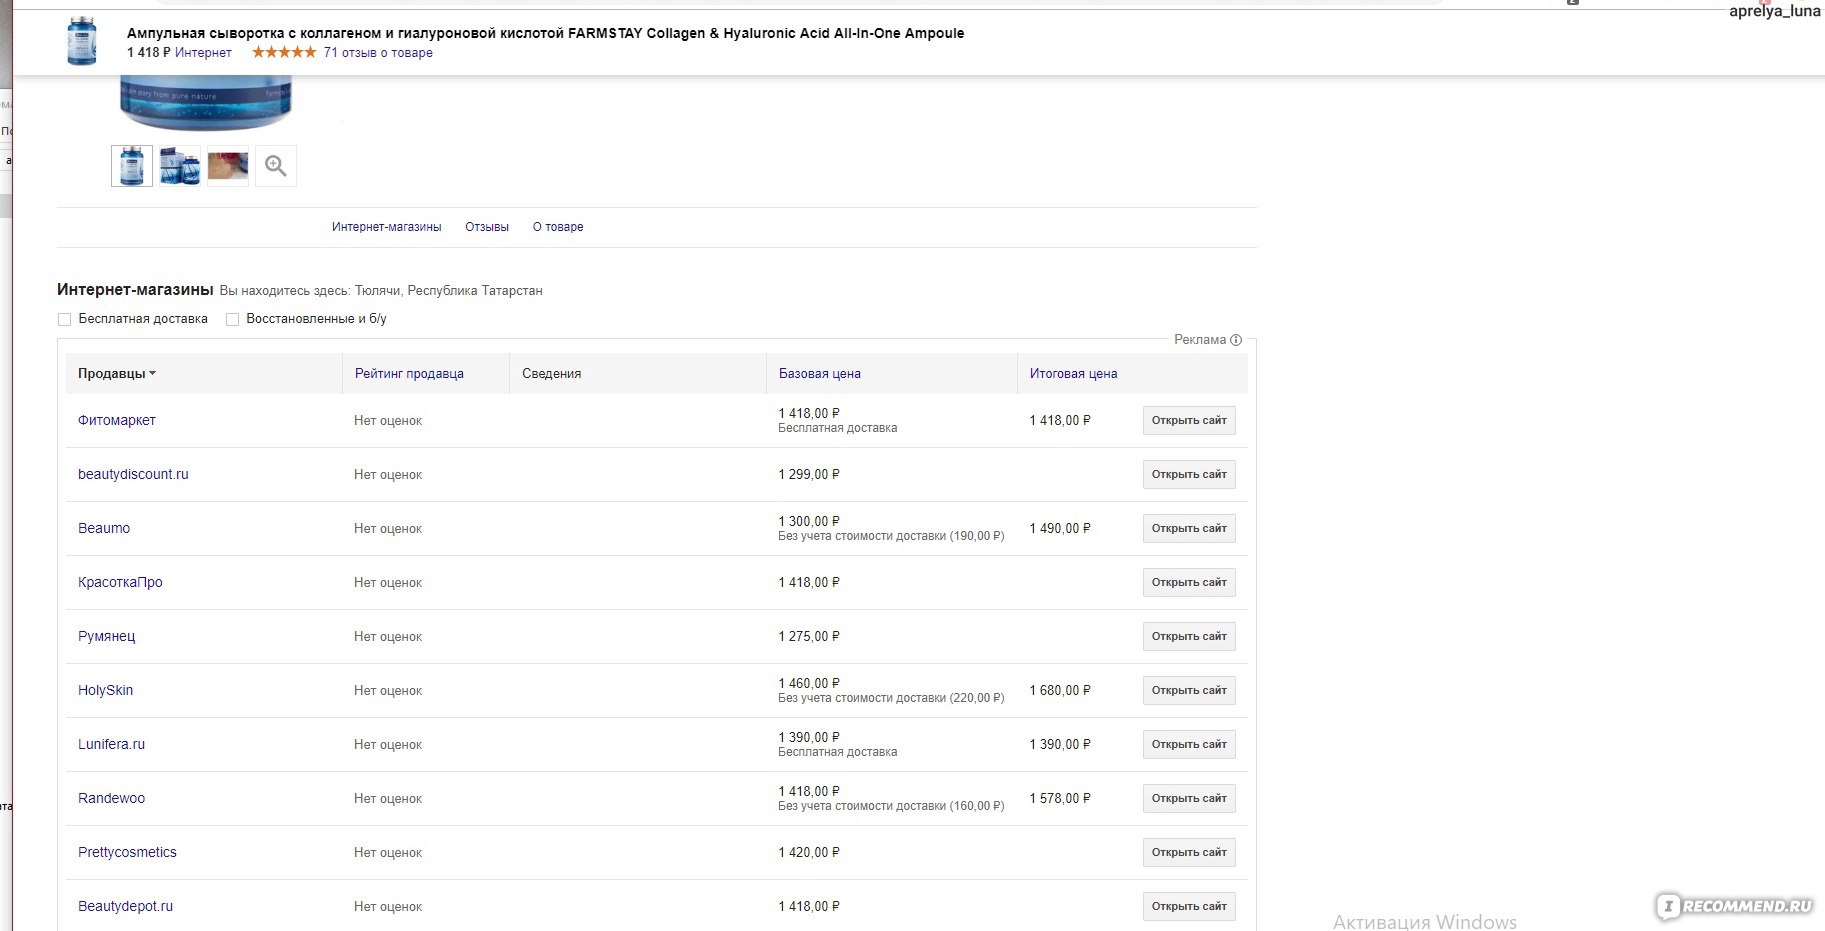Click the Интернет link in the header
Viewport: 1825px width, 931px height.
point(203,53)
